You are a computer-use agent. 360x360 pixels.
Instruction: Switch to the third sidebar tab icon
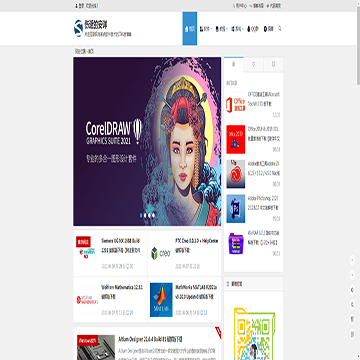coord(273,64)
